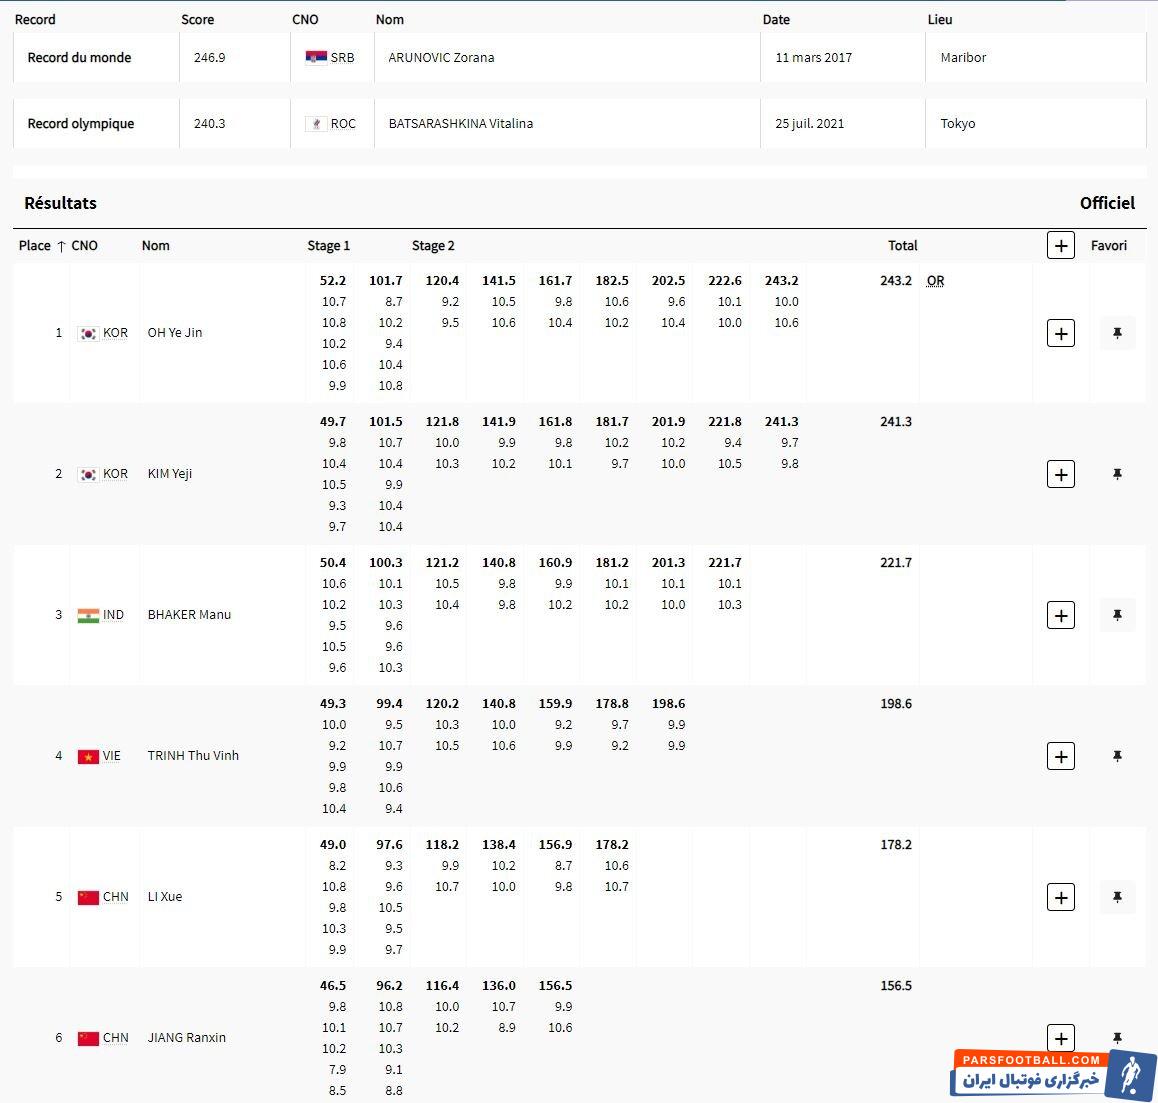Click the plus icon beside LI Xue
1158x1103 pixels.
(x=1060, y=897)
